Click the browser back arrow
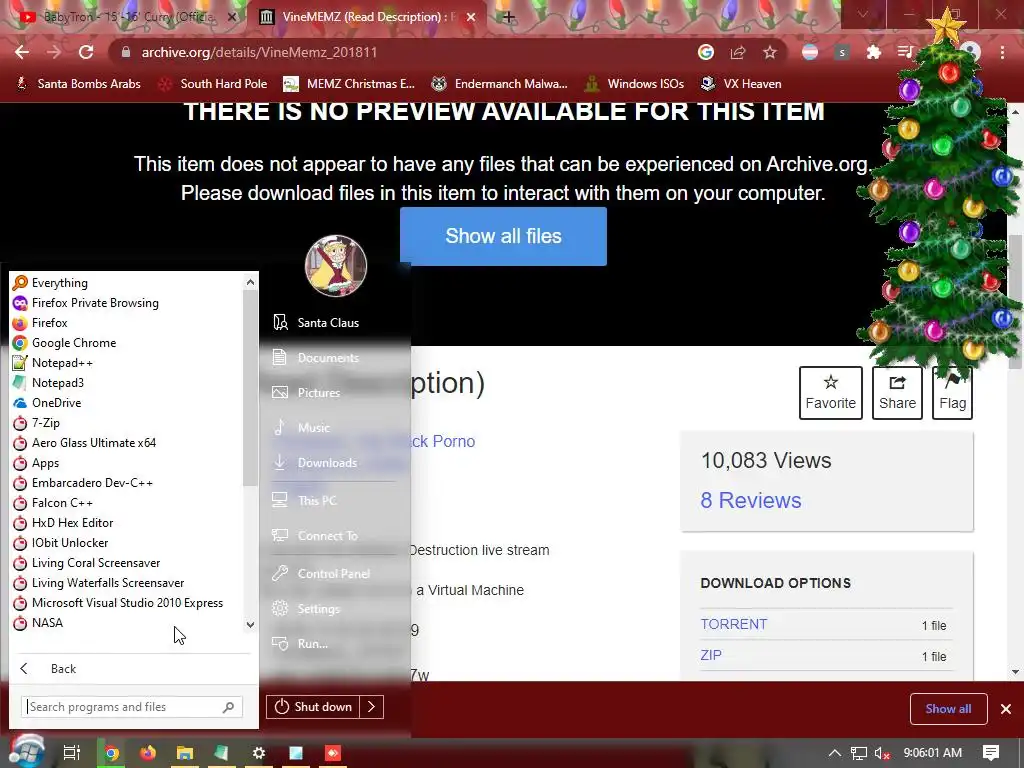Screen dimensions: 1024x768 22,52
